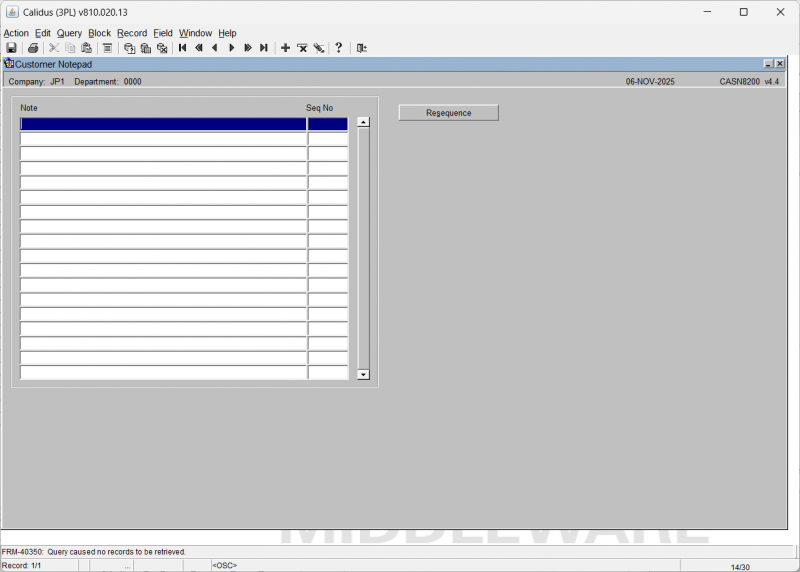Click the notes list scroll down arrow
This screenshot has width=800, height=572.
(x=363, y=374)
